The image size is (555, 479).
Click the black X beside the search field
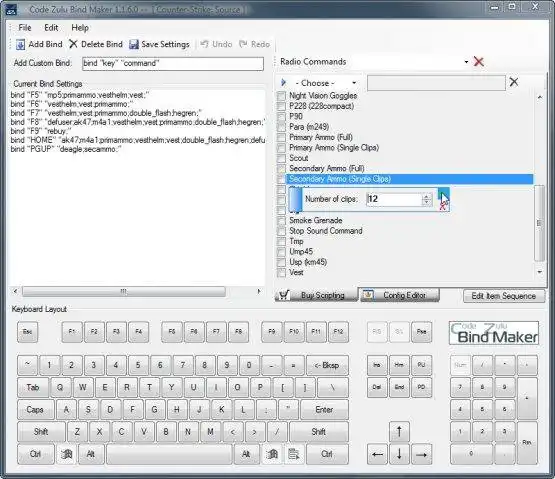tap(514, 82)
